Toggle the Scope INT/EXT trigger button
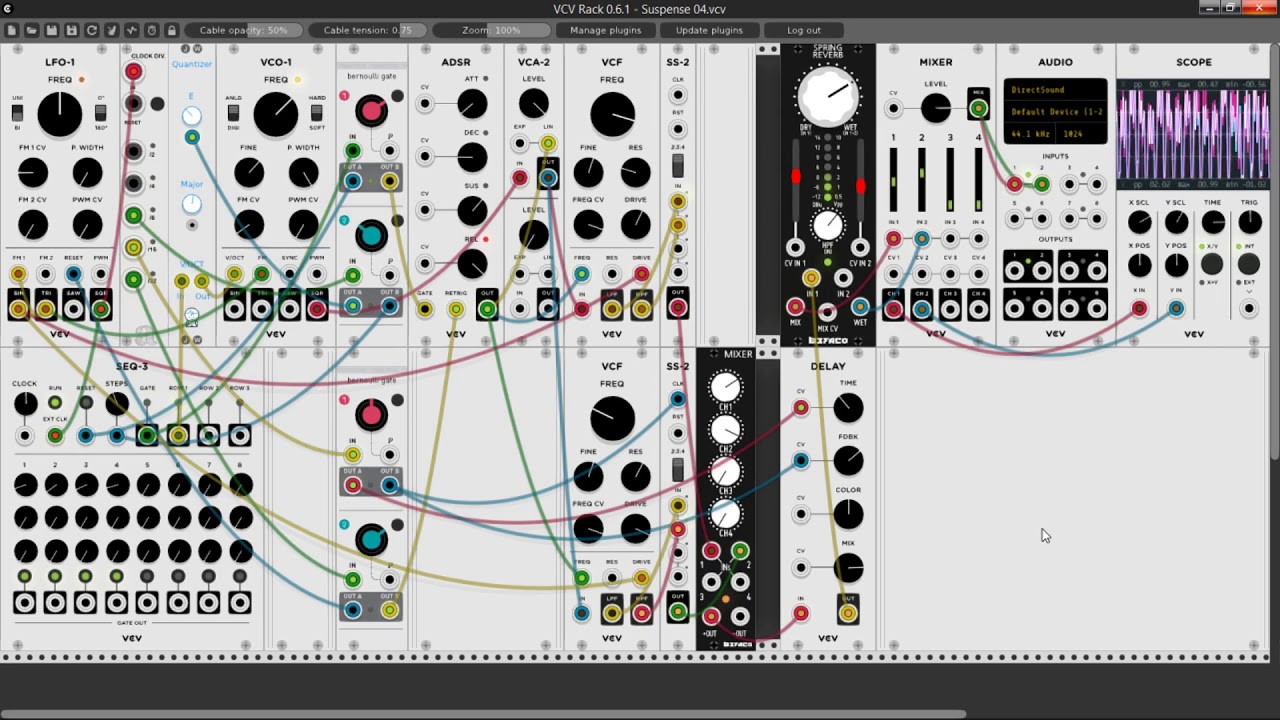Screen dimensions: 1280x720 point(1248,264)
